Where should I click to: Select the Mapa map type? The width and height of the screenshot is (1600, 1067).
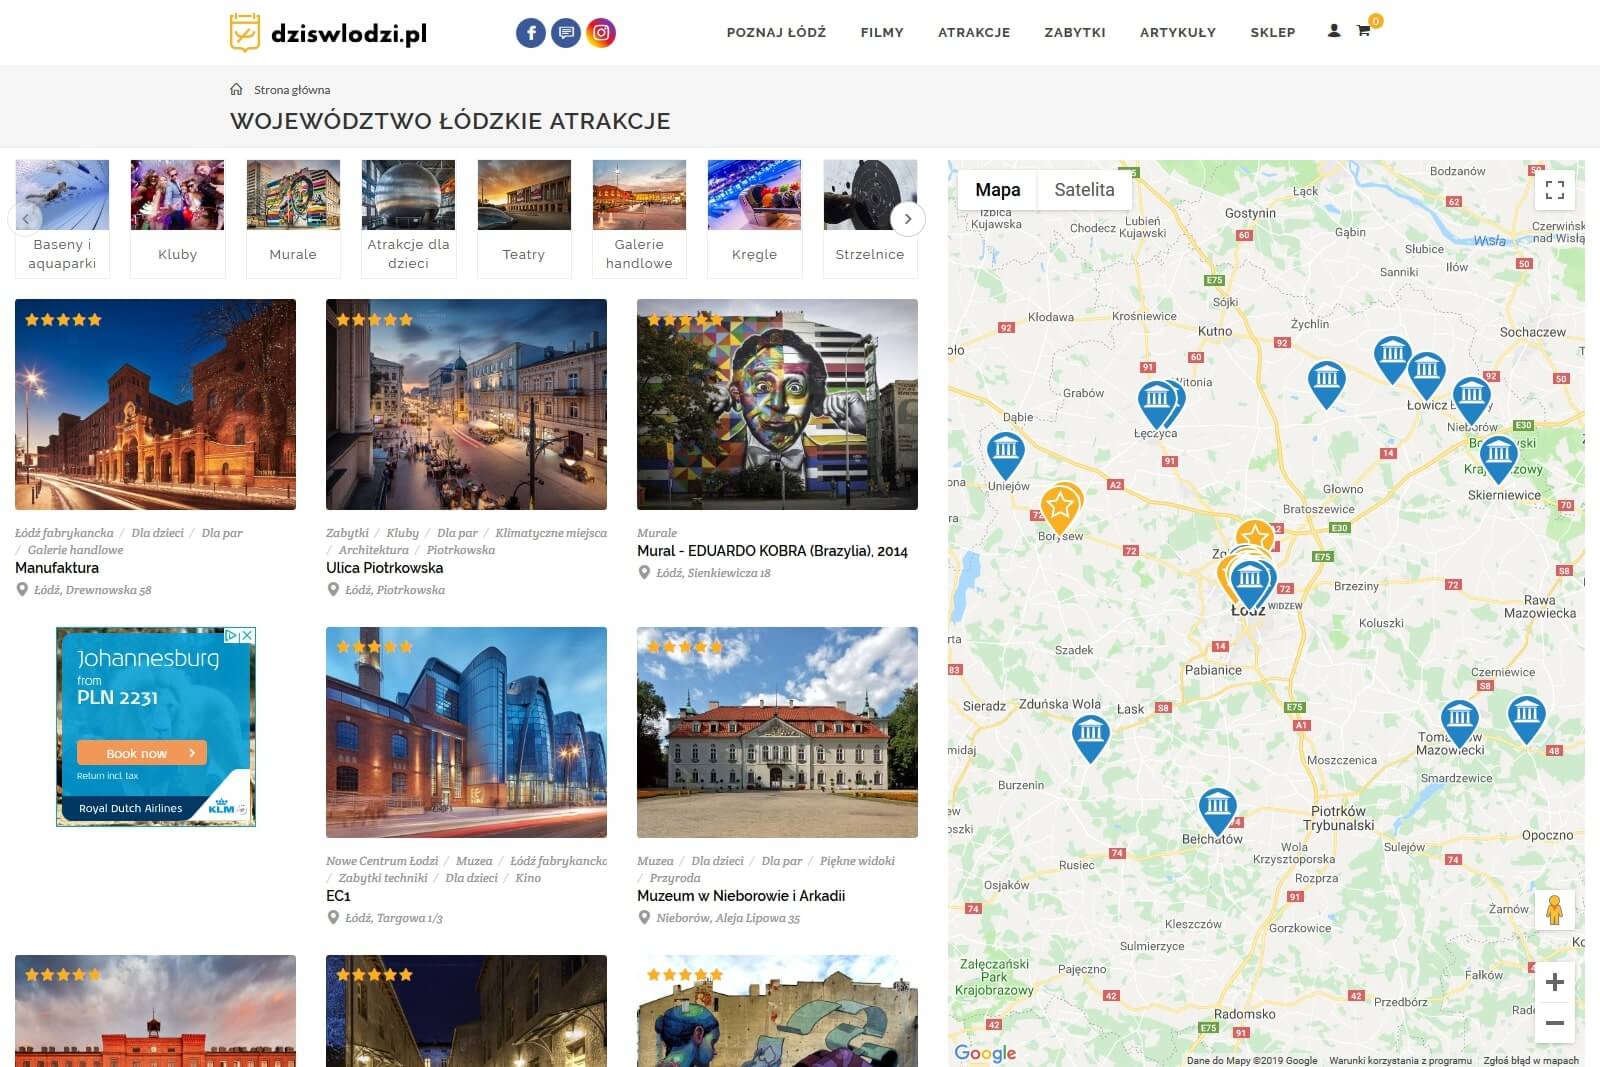(997, 190)
